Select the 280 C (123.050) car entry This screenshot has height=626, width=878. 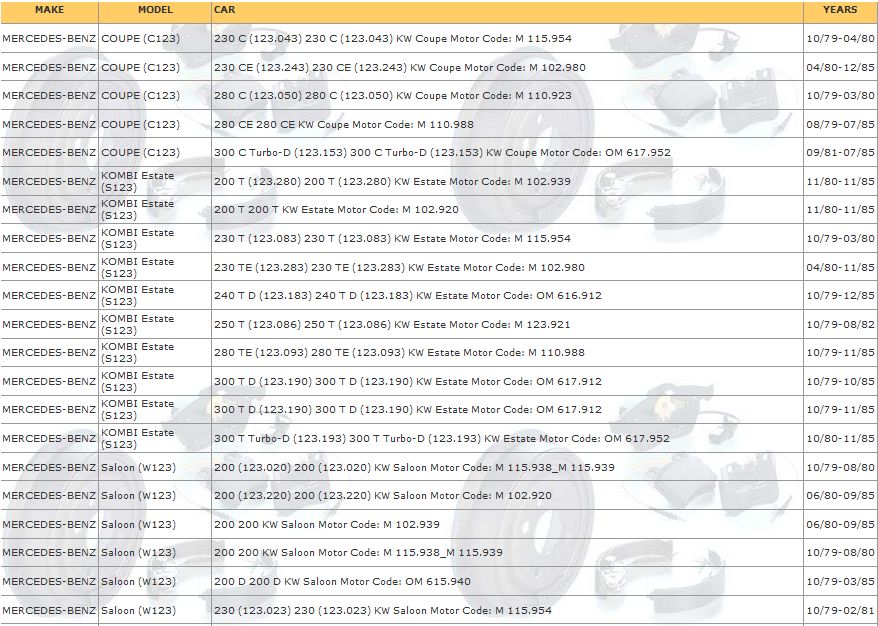(x=393, y=96)
